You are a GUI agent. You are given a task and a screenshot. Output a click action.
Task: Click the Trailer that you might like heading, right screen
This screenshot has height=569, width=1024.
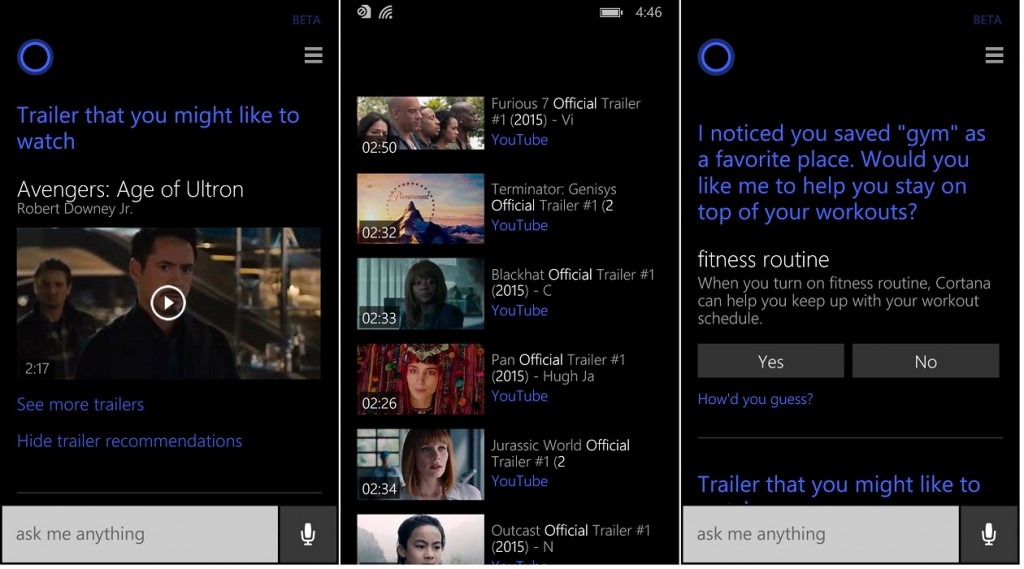click(839, 485)
